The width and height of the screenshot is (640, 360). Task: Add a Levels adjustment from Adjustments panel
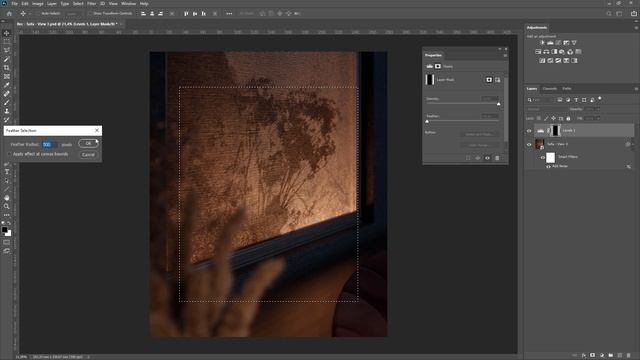click(550, 42)
